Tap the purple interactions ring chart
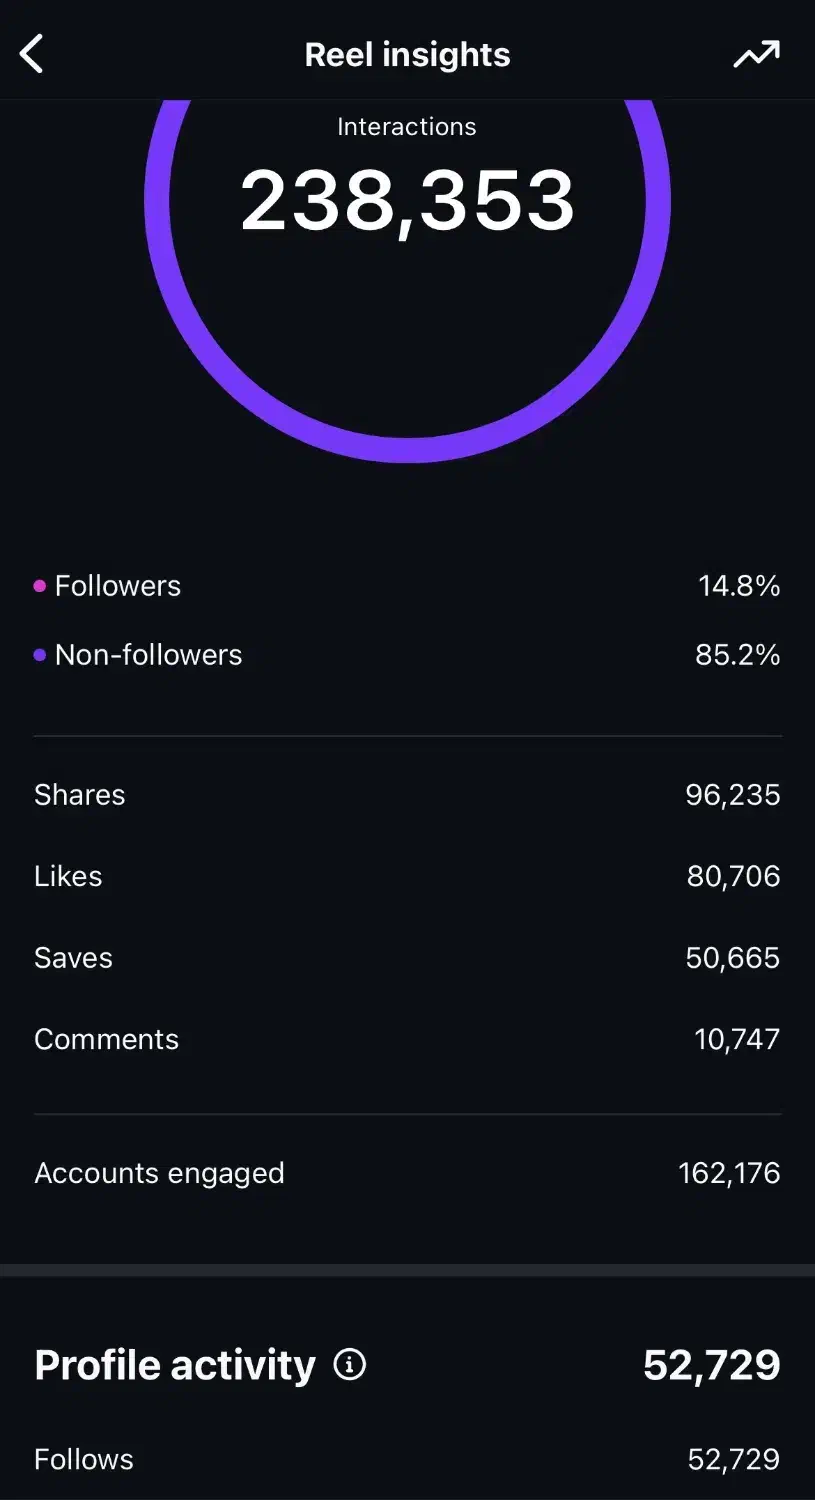This screenshot has width=815, height=1500. click(407, 448)
